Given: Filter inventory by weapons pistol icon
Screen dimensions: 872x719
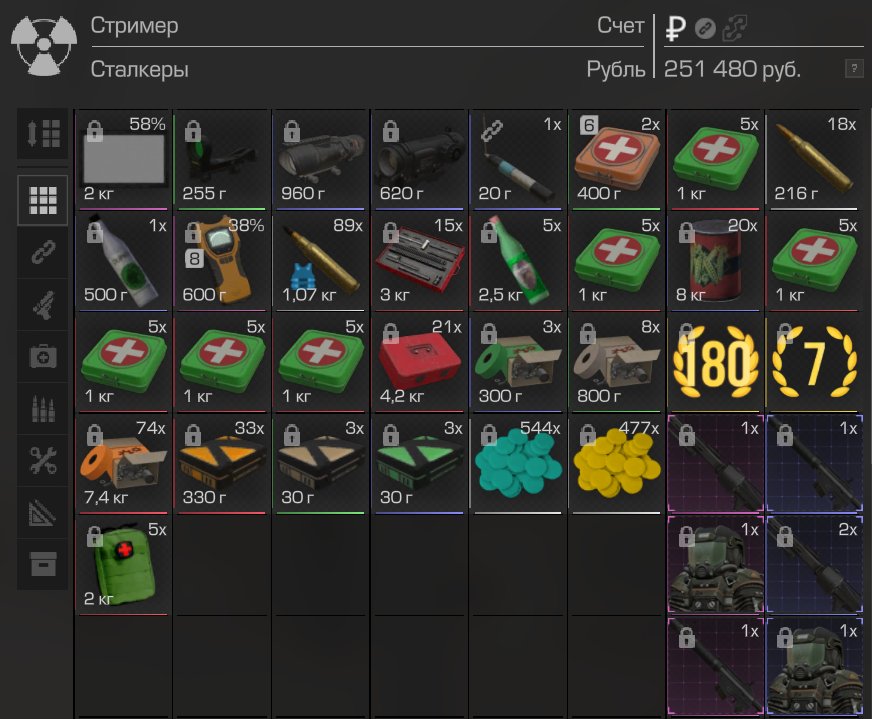Looking at the screenshot, I should pos(43,305).
